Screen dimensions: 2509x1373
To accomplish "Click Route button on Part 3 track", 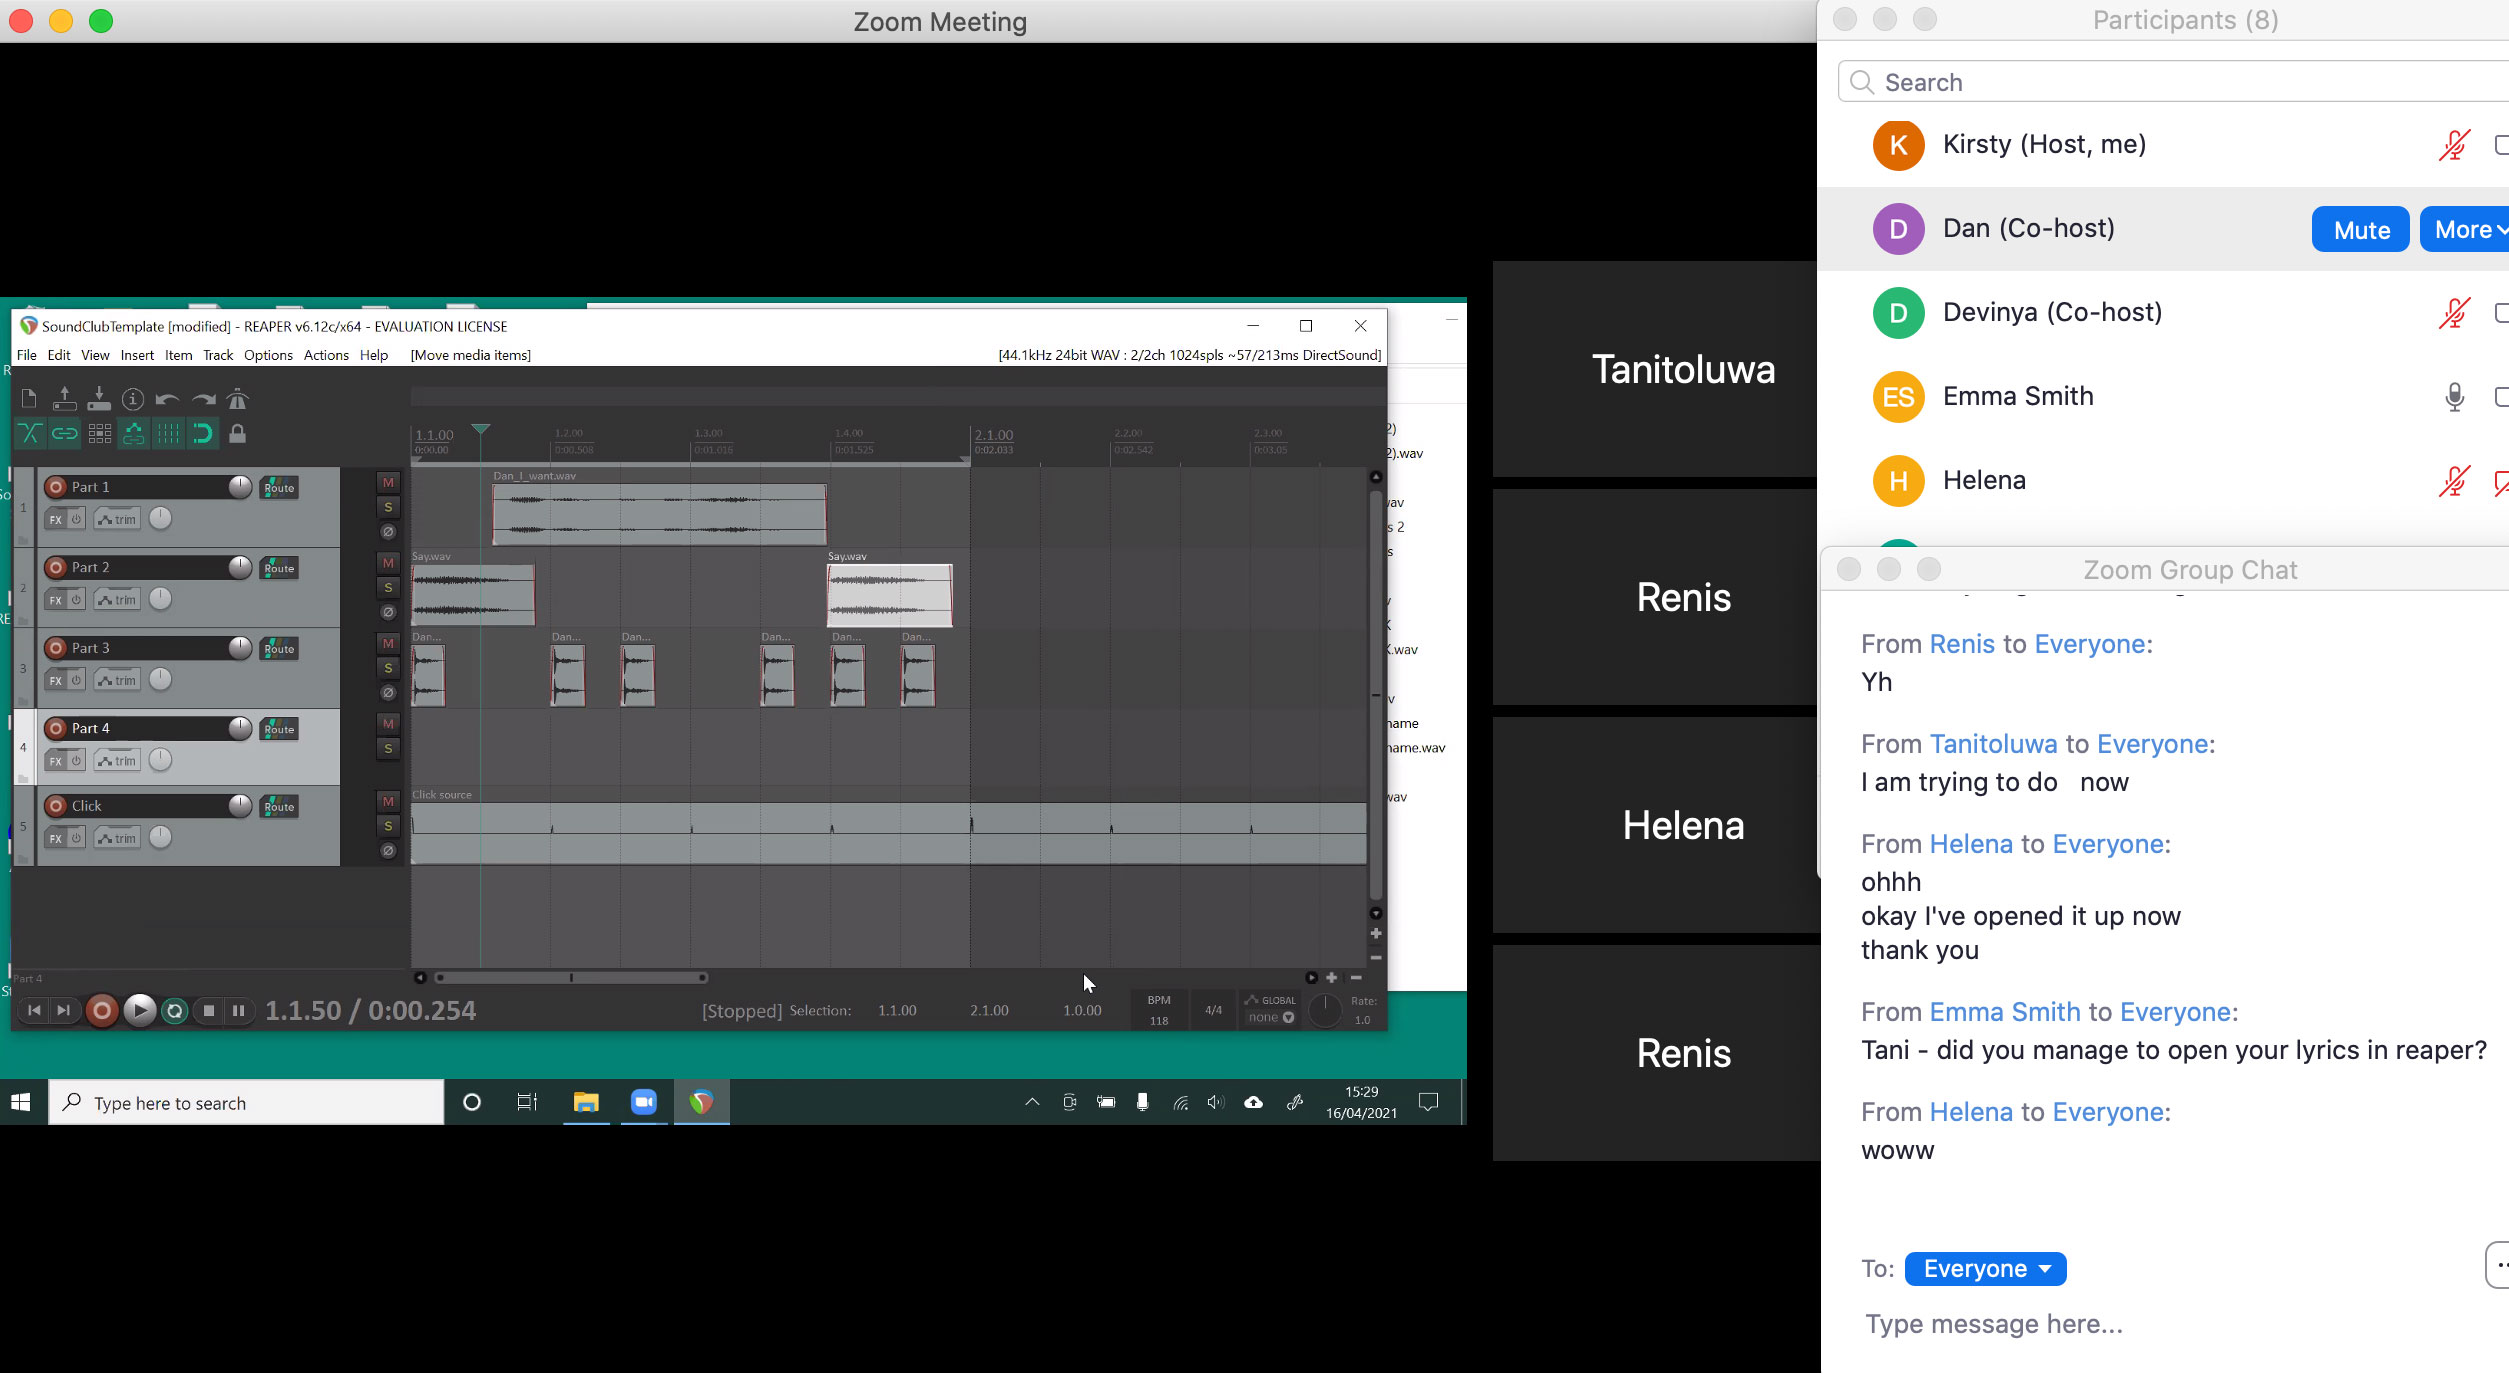I will [x=279, y=649].
